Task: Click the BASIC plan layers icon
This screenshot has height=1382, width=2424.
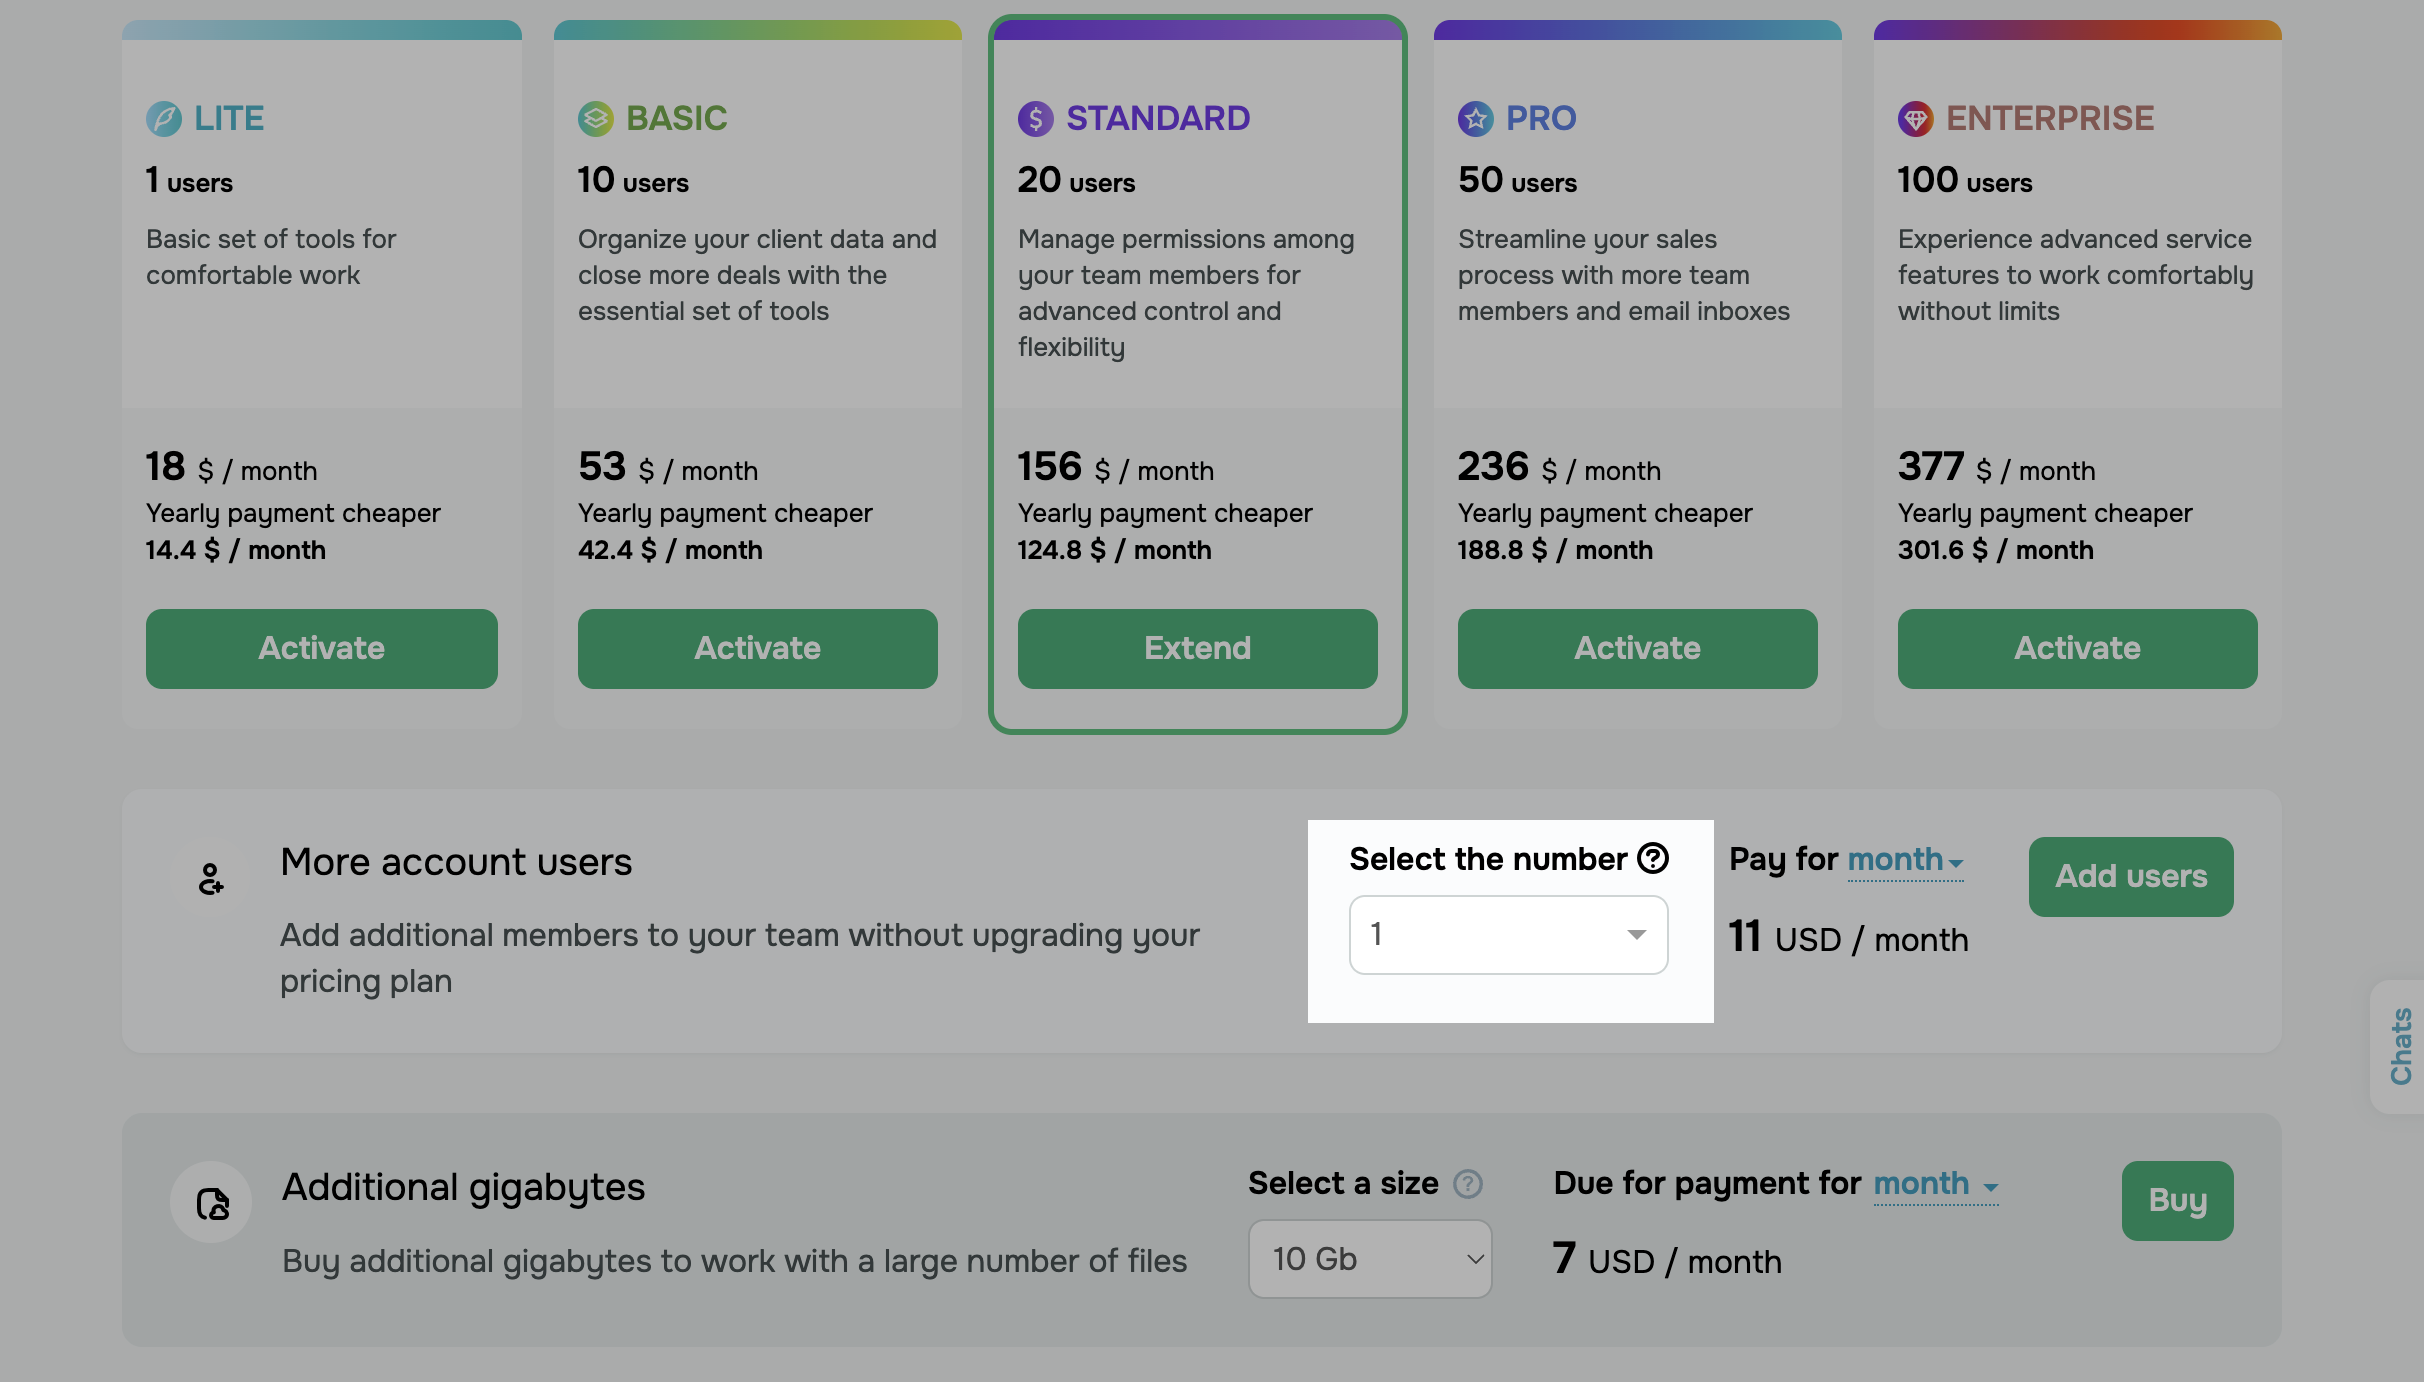Action: 596,119
